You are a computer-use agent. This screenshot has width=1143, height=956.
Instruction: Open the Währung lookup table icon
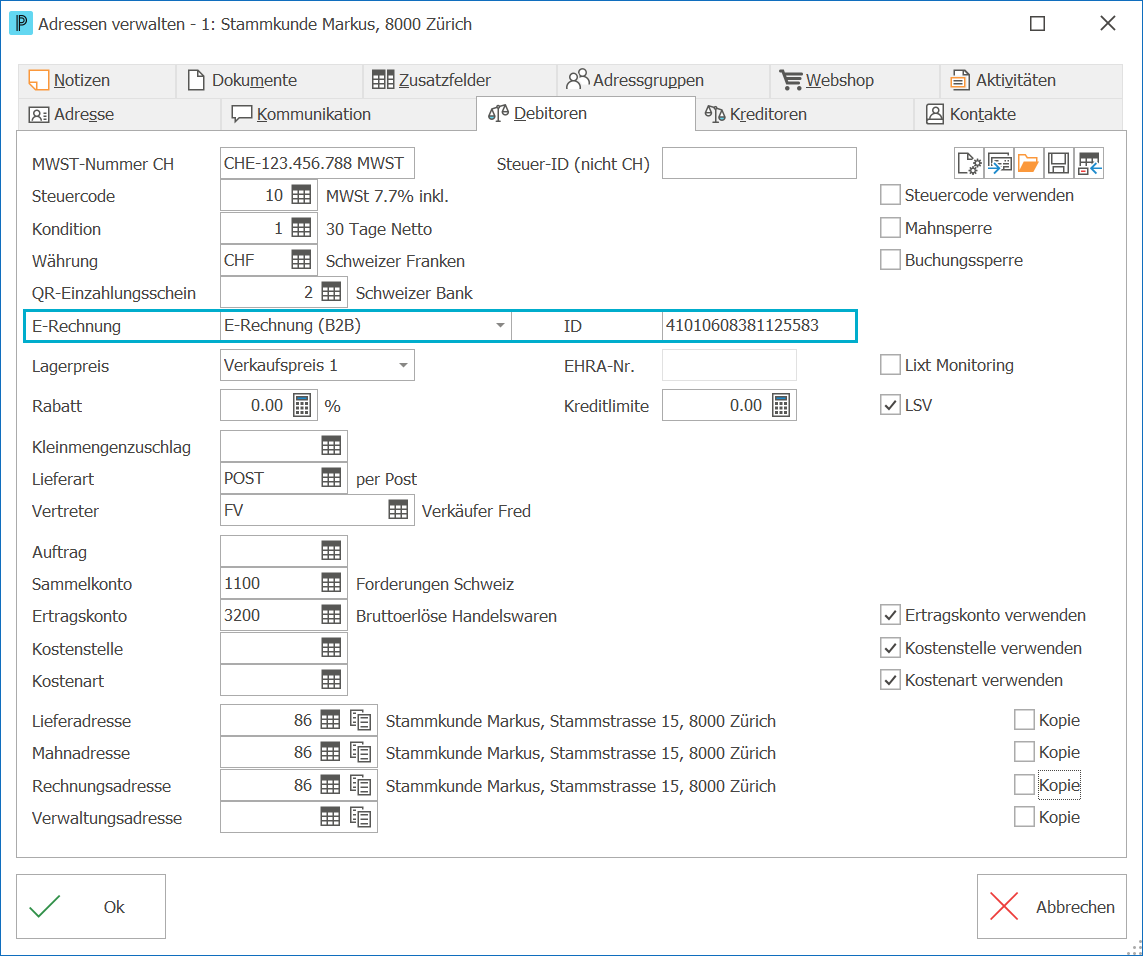pos(301,260)
